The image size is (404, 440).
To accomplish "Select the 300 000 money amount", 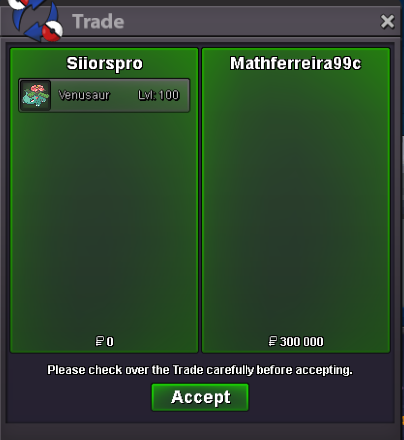I will (x=302, y=341).
